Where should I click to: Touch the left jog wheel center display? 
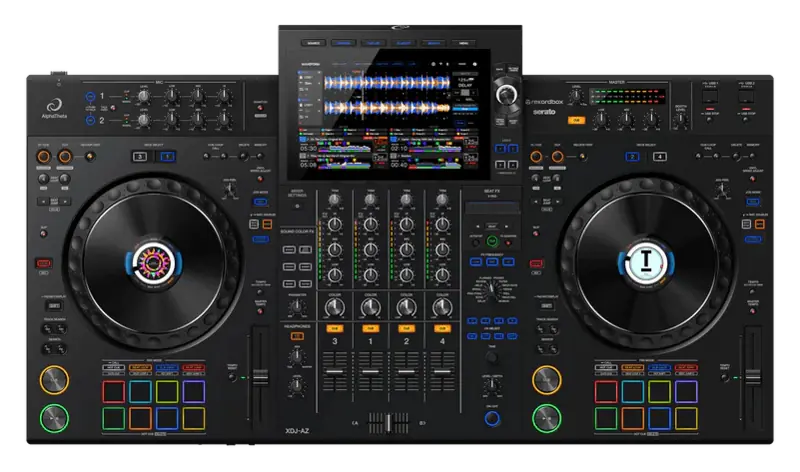[154, 263]
